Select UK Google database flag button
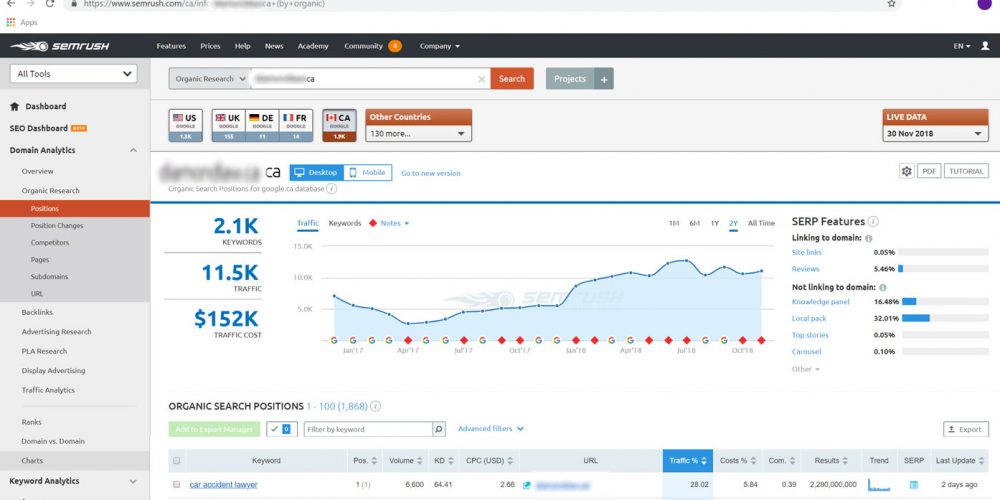The image size is (1000, 500). click(228, 125)
